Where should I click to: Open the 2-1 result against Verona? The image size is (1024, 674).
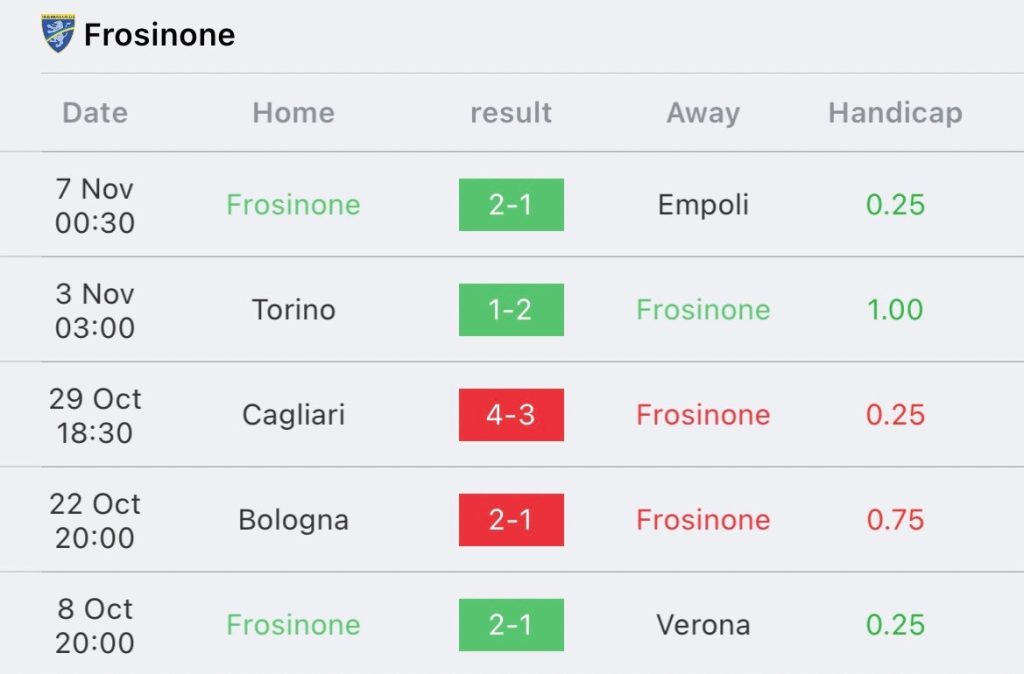(x=511, y=625)
